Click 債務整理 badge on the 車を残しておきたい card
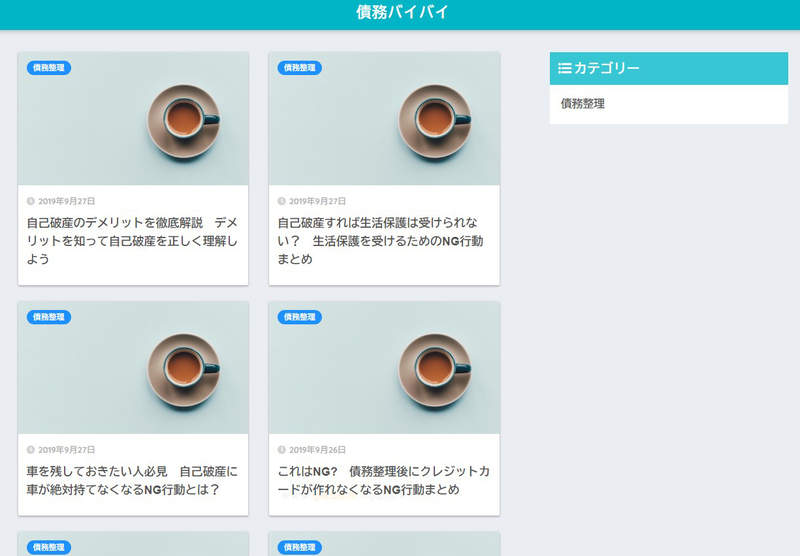The image size is (800, 556). pyautogui.click(x=49, y=317)
